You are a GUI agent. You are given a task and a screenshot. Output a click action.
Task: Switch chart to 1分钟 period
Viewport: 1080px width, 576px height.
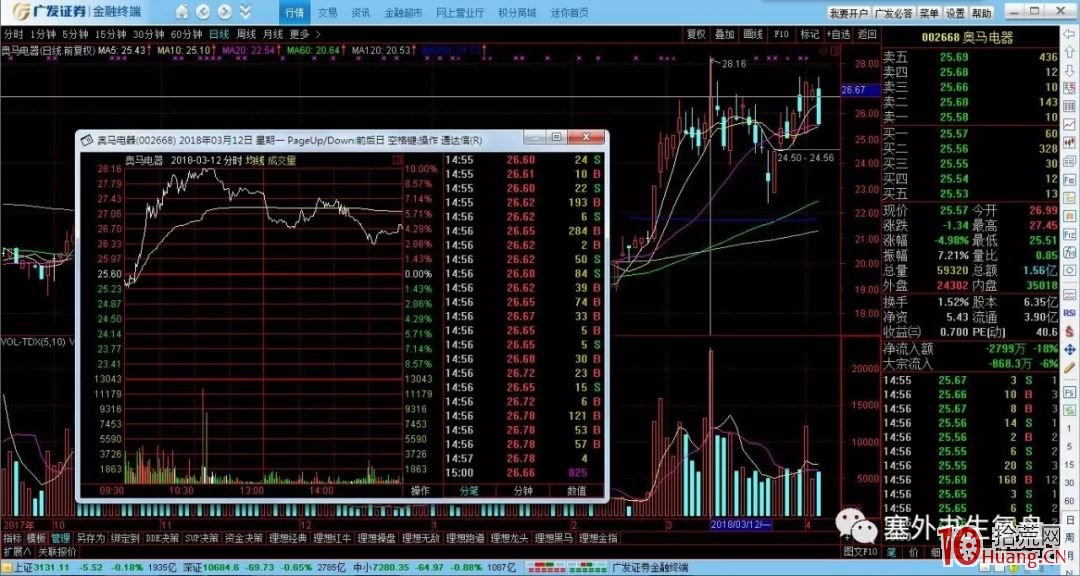[43, 34]
